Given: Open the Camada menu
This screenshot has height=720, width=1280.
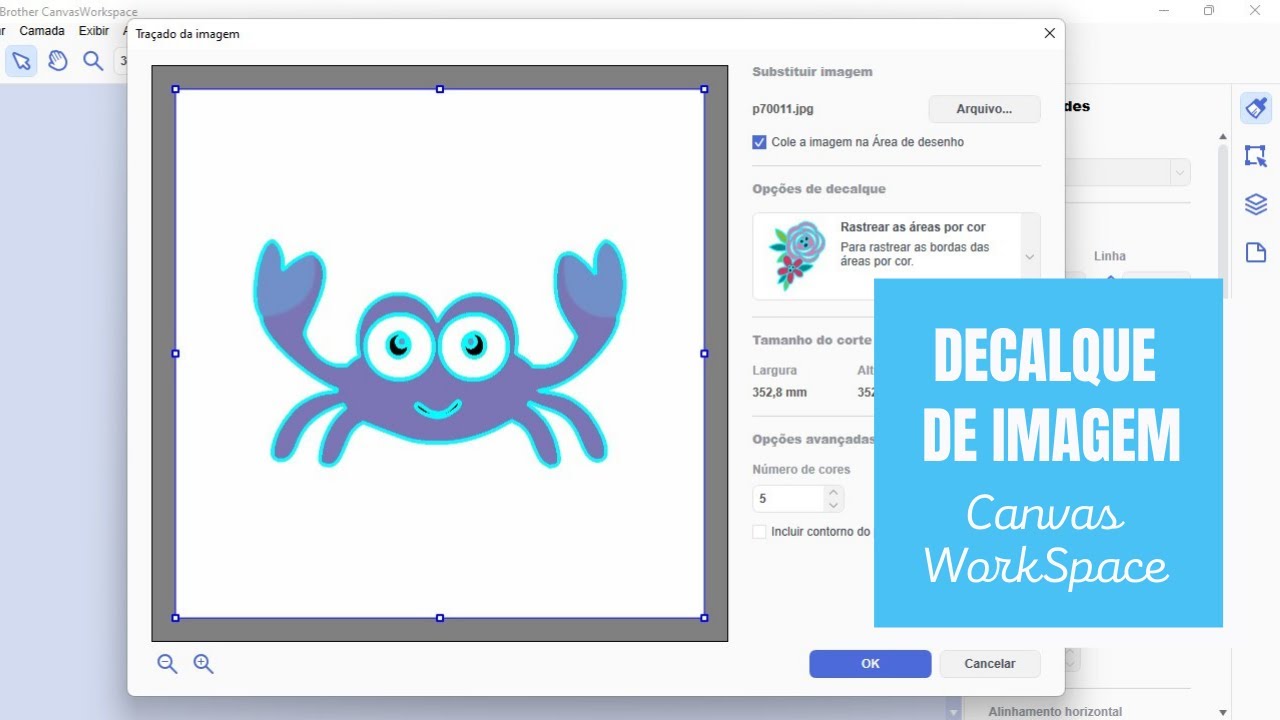Looking at the screenshot, I should (42, 31).
